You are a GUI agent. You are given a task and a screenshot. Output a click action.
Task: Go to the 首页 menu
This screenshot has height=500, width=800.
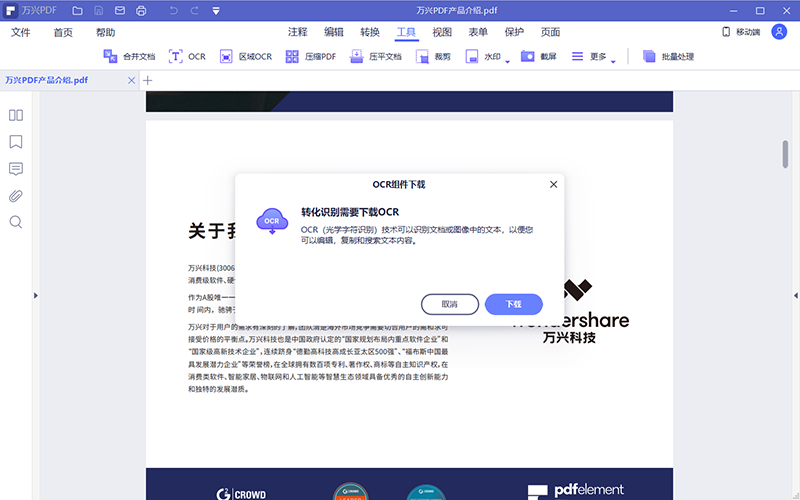(63, 33)
